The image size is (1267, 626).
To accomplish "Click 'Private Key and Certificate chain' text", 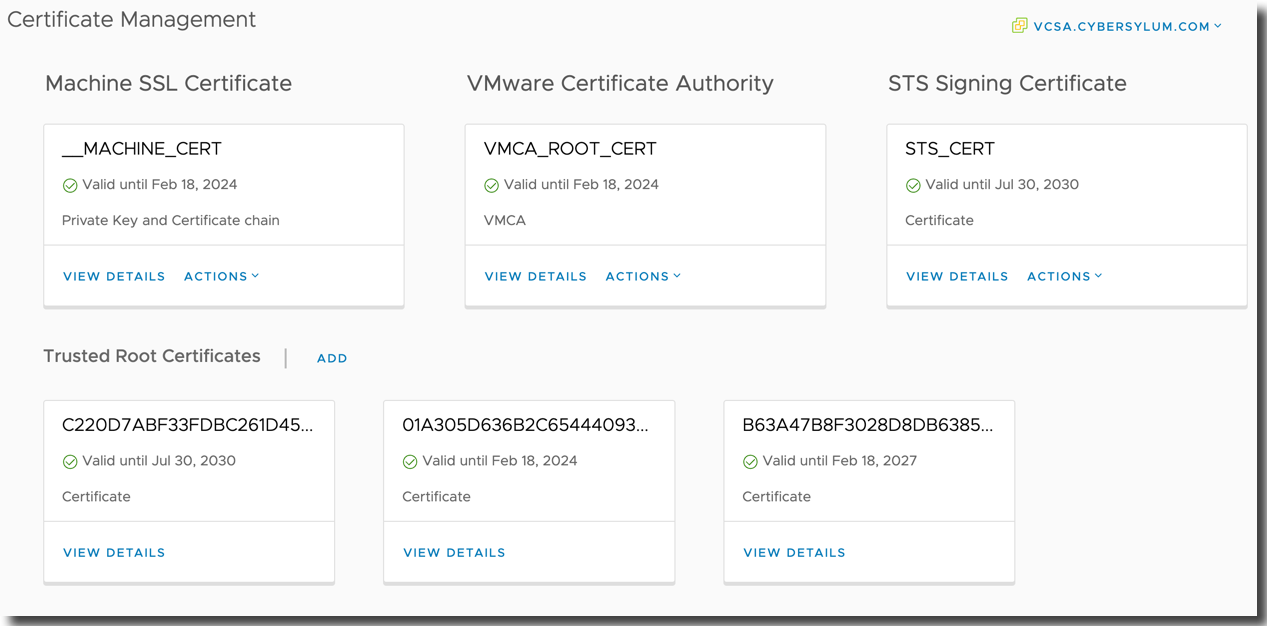I will coord(171,220).
